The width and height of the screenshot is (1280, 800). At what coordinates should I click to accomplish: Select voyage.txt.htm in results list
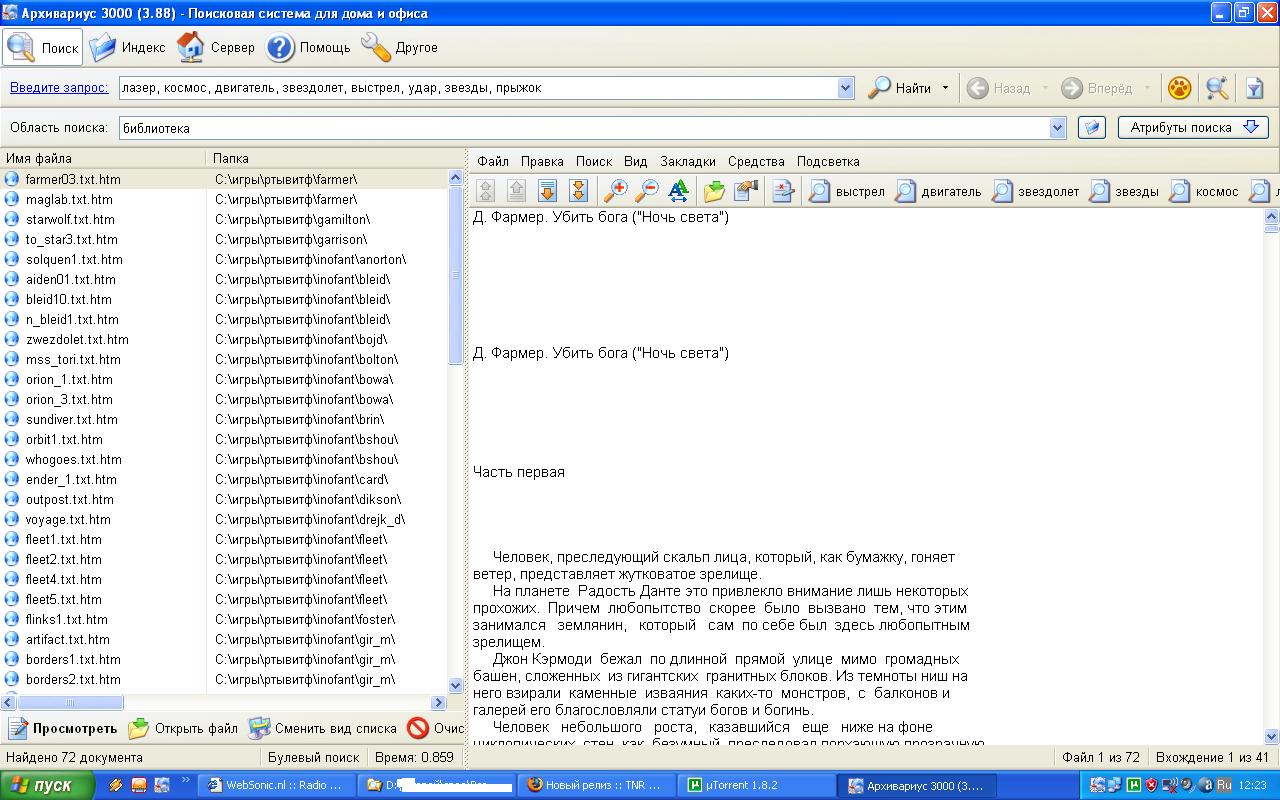[68, 519]
